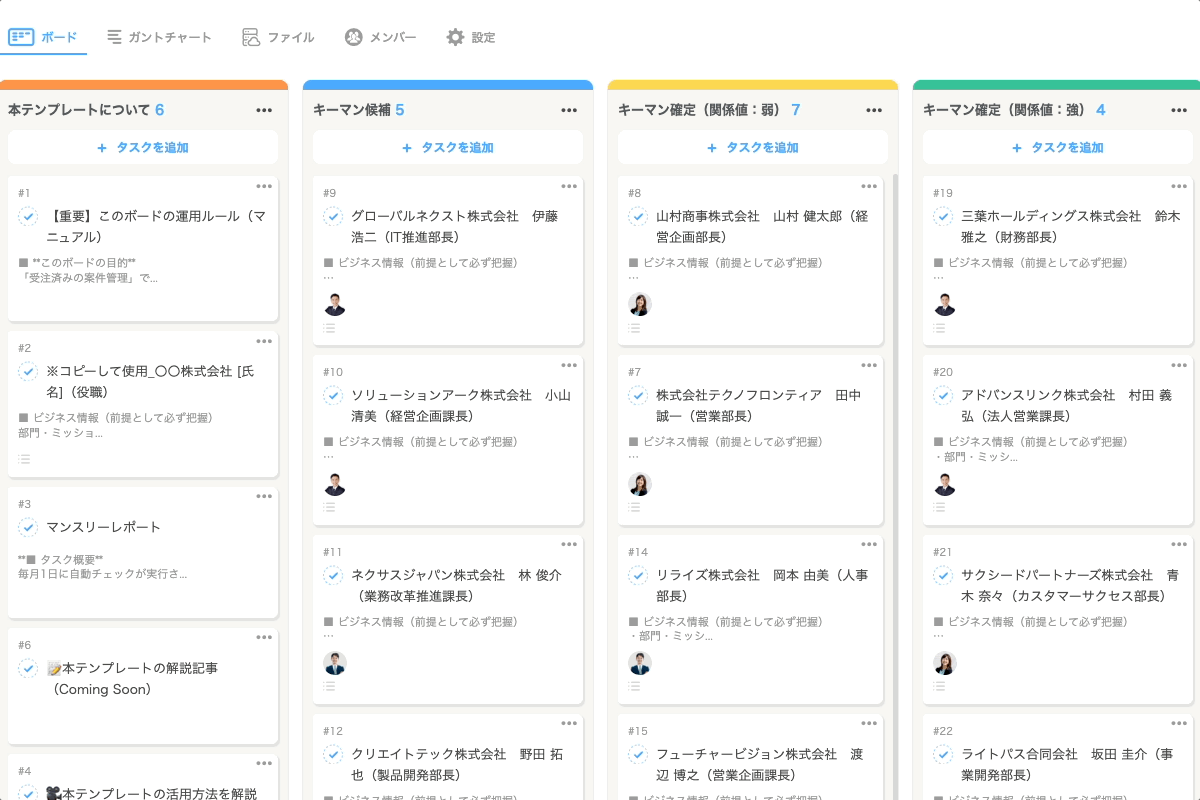This screenshot has width=1200, height=800.
Task: Open more options for 本テンプレートについて column
Action: tap(264, 110)
